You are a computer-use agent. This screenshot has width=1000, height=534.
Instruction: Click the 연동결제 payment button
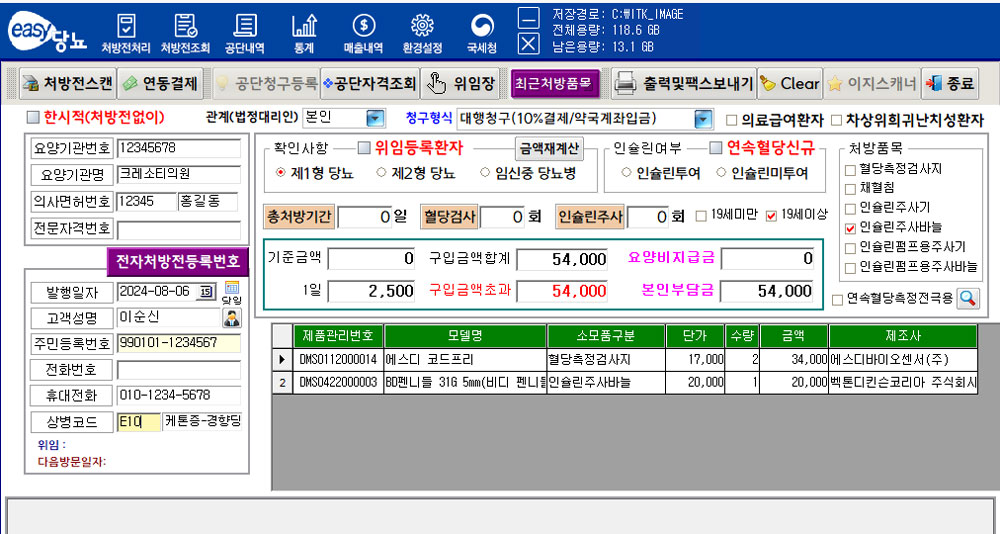[x=160, y=84]
